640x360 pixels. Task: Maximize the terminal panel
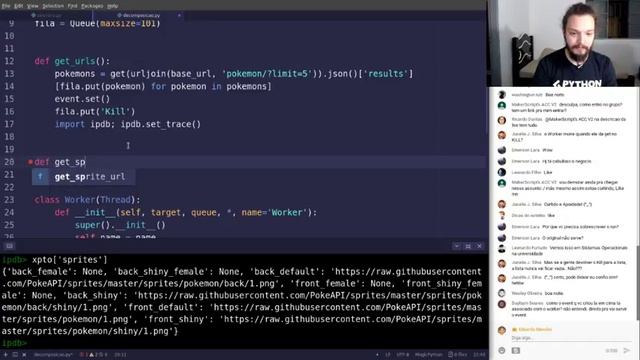468,246
